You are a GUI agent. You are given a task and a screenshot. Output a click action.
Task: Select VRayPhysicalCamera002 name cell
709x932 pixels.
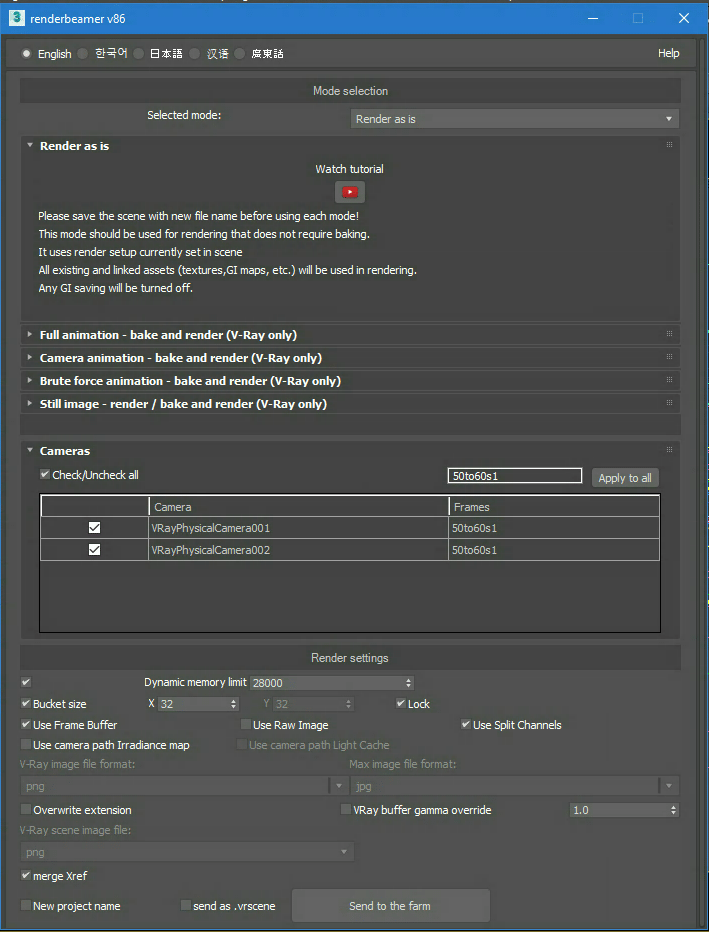pos(299,550)
